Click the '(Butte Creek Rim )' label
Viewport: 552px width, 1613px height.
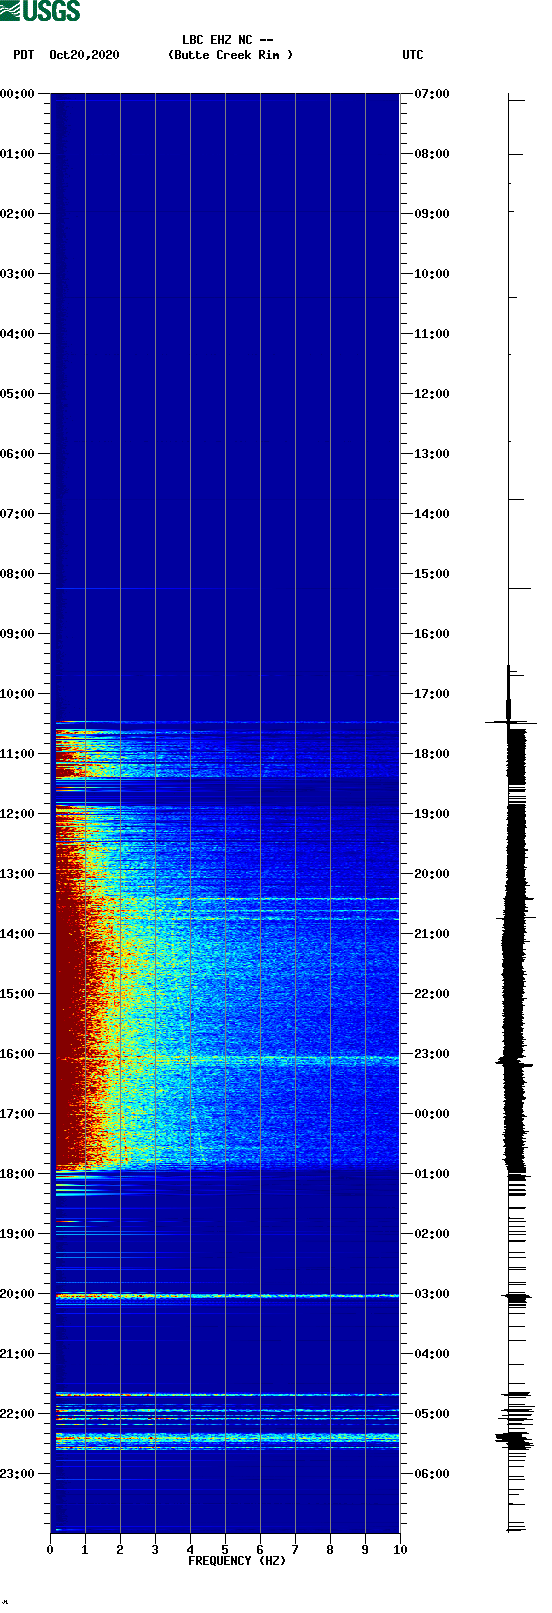click(x=231, y=55)
